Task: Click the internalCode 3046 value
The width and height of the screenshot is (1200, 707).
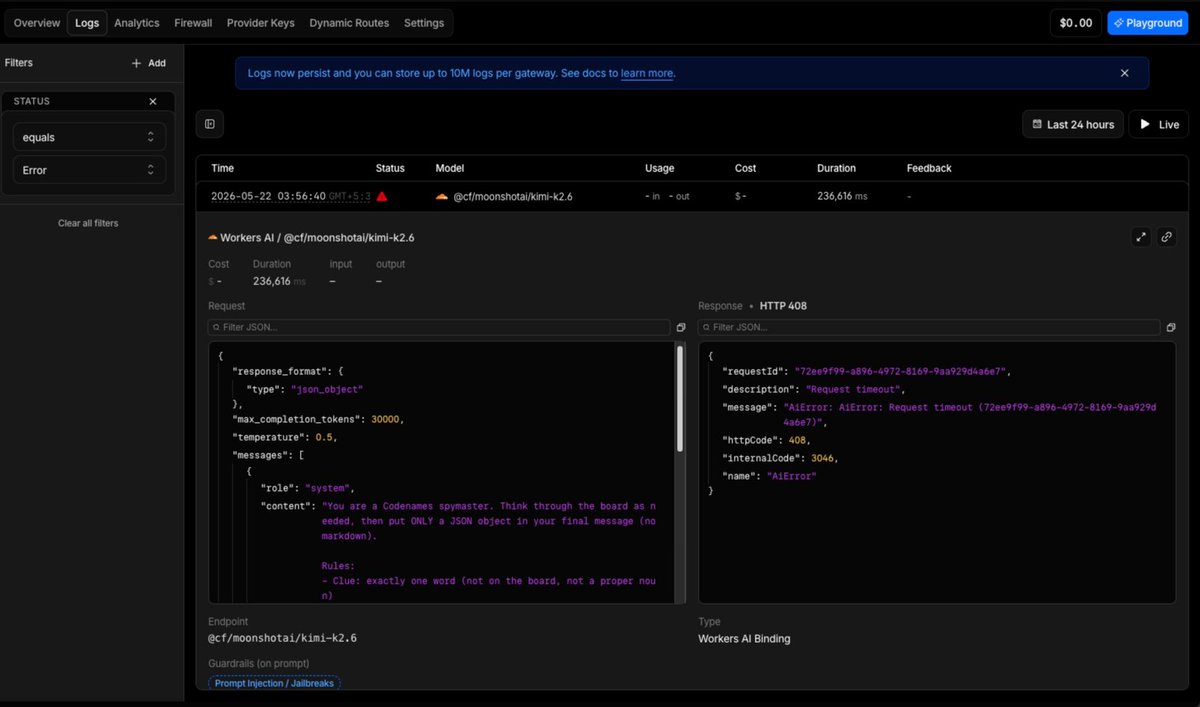Action: pos(822,458)
